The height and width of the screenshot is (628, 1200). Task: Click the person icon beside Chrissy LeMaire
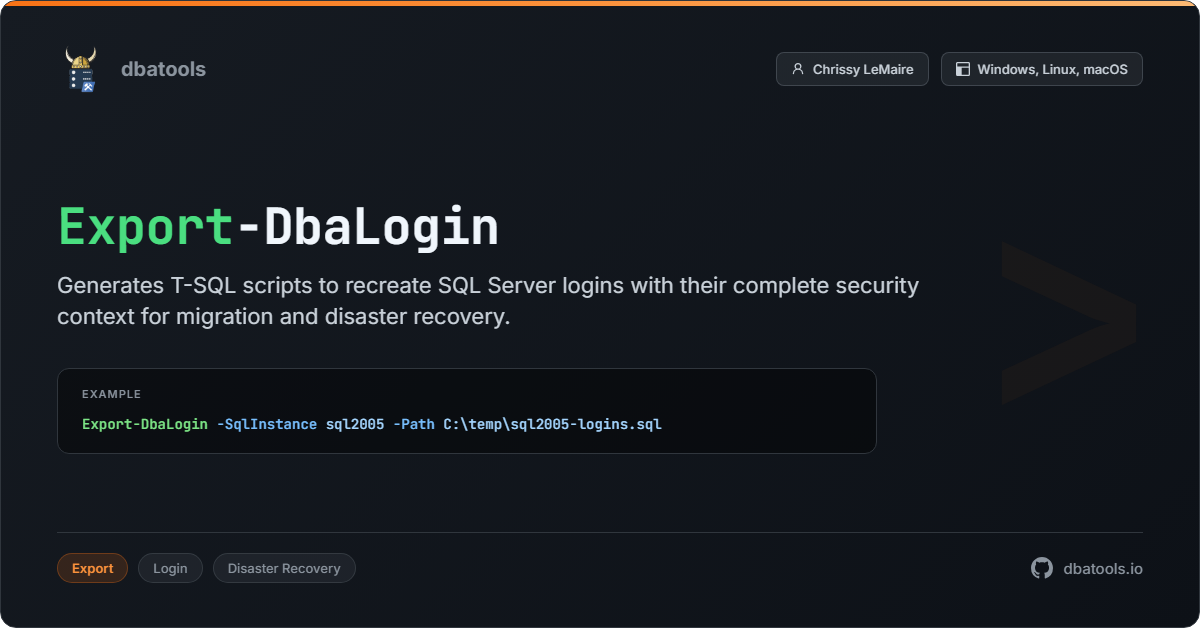(x=797, y=69)
